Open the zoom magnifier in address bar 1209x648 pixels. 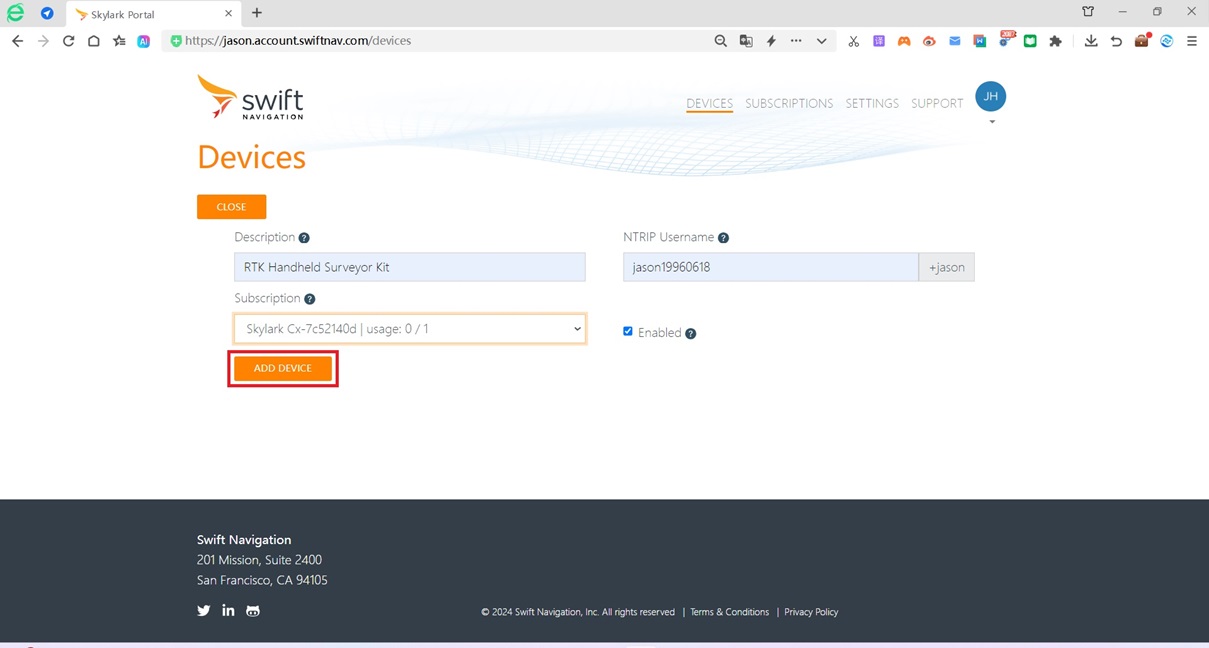click(x=720, y=41)
